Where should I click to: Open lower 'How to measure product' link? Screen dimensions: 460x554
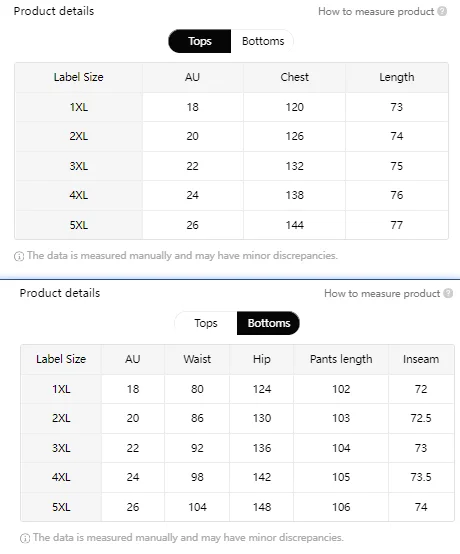[x=382, y=294]
